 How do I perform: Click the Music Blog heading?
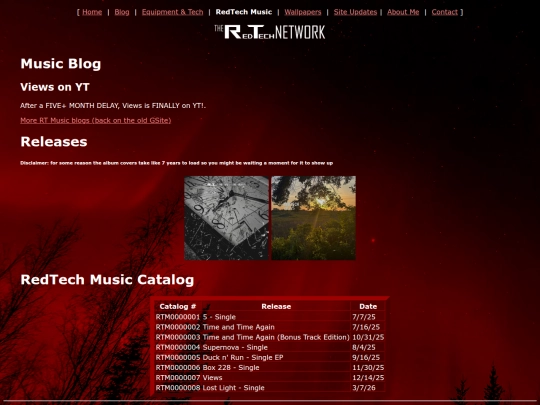(x=61, y=64)
